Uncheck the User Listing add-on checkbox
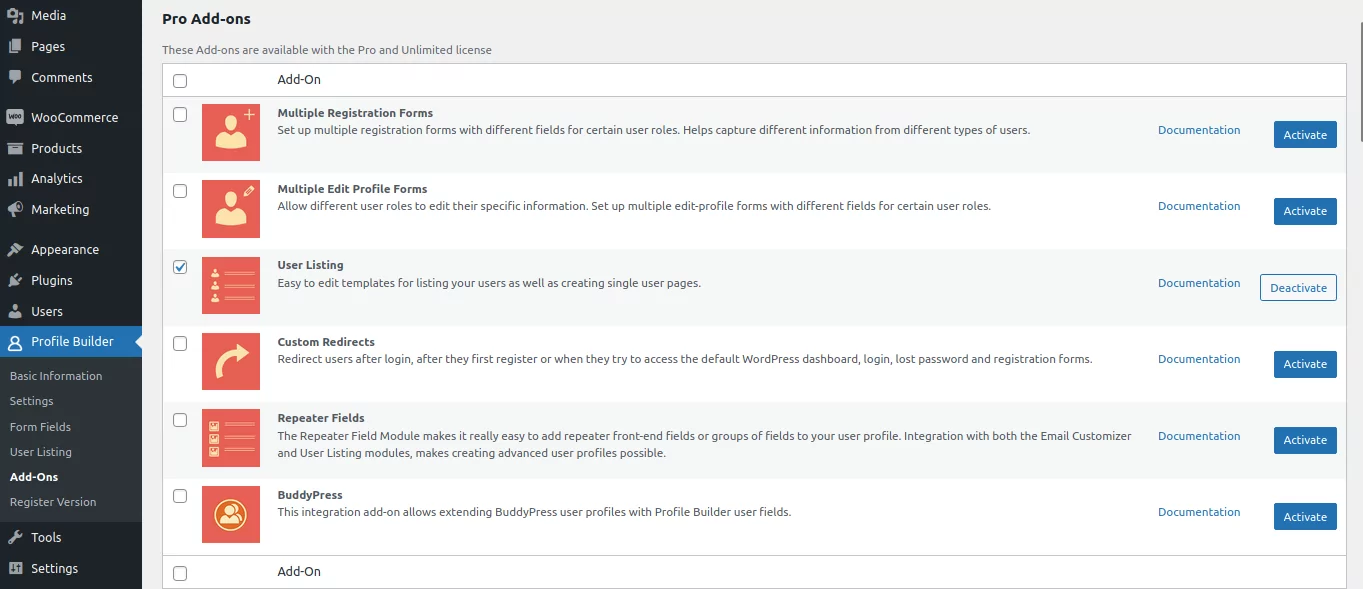The height and width of the screenshot is (589, 1363). pyautogui.click(x=180, y=267)
